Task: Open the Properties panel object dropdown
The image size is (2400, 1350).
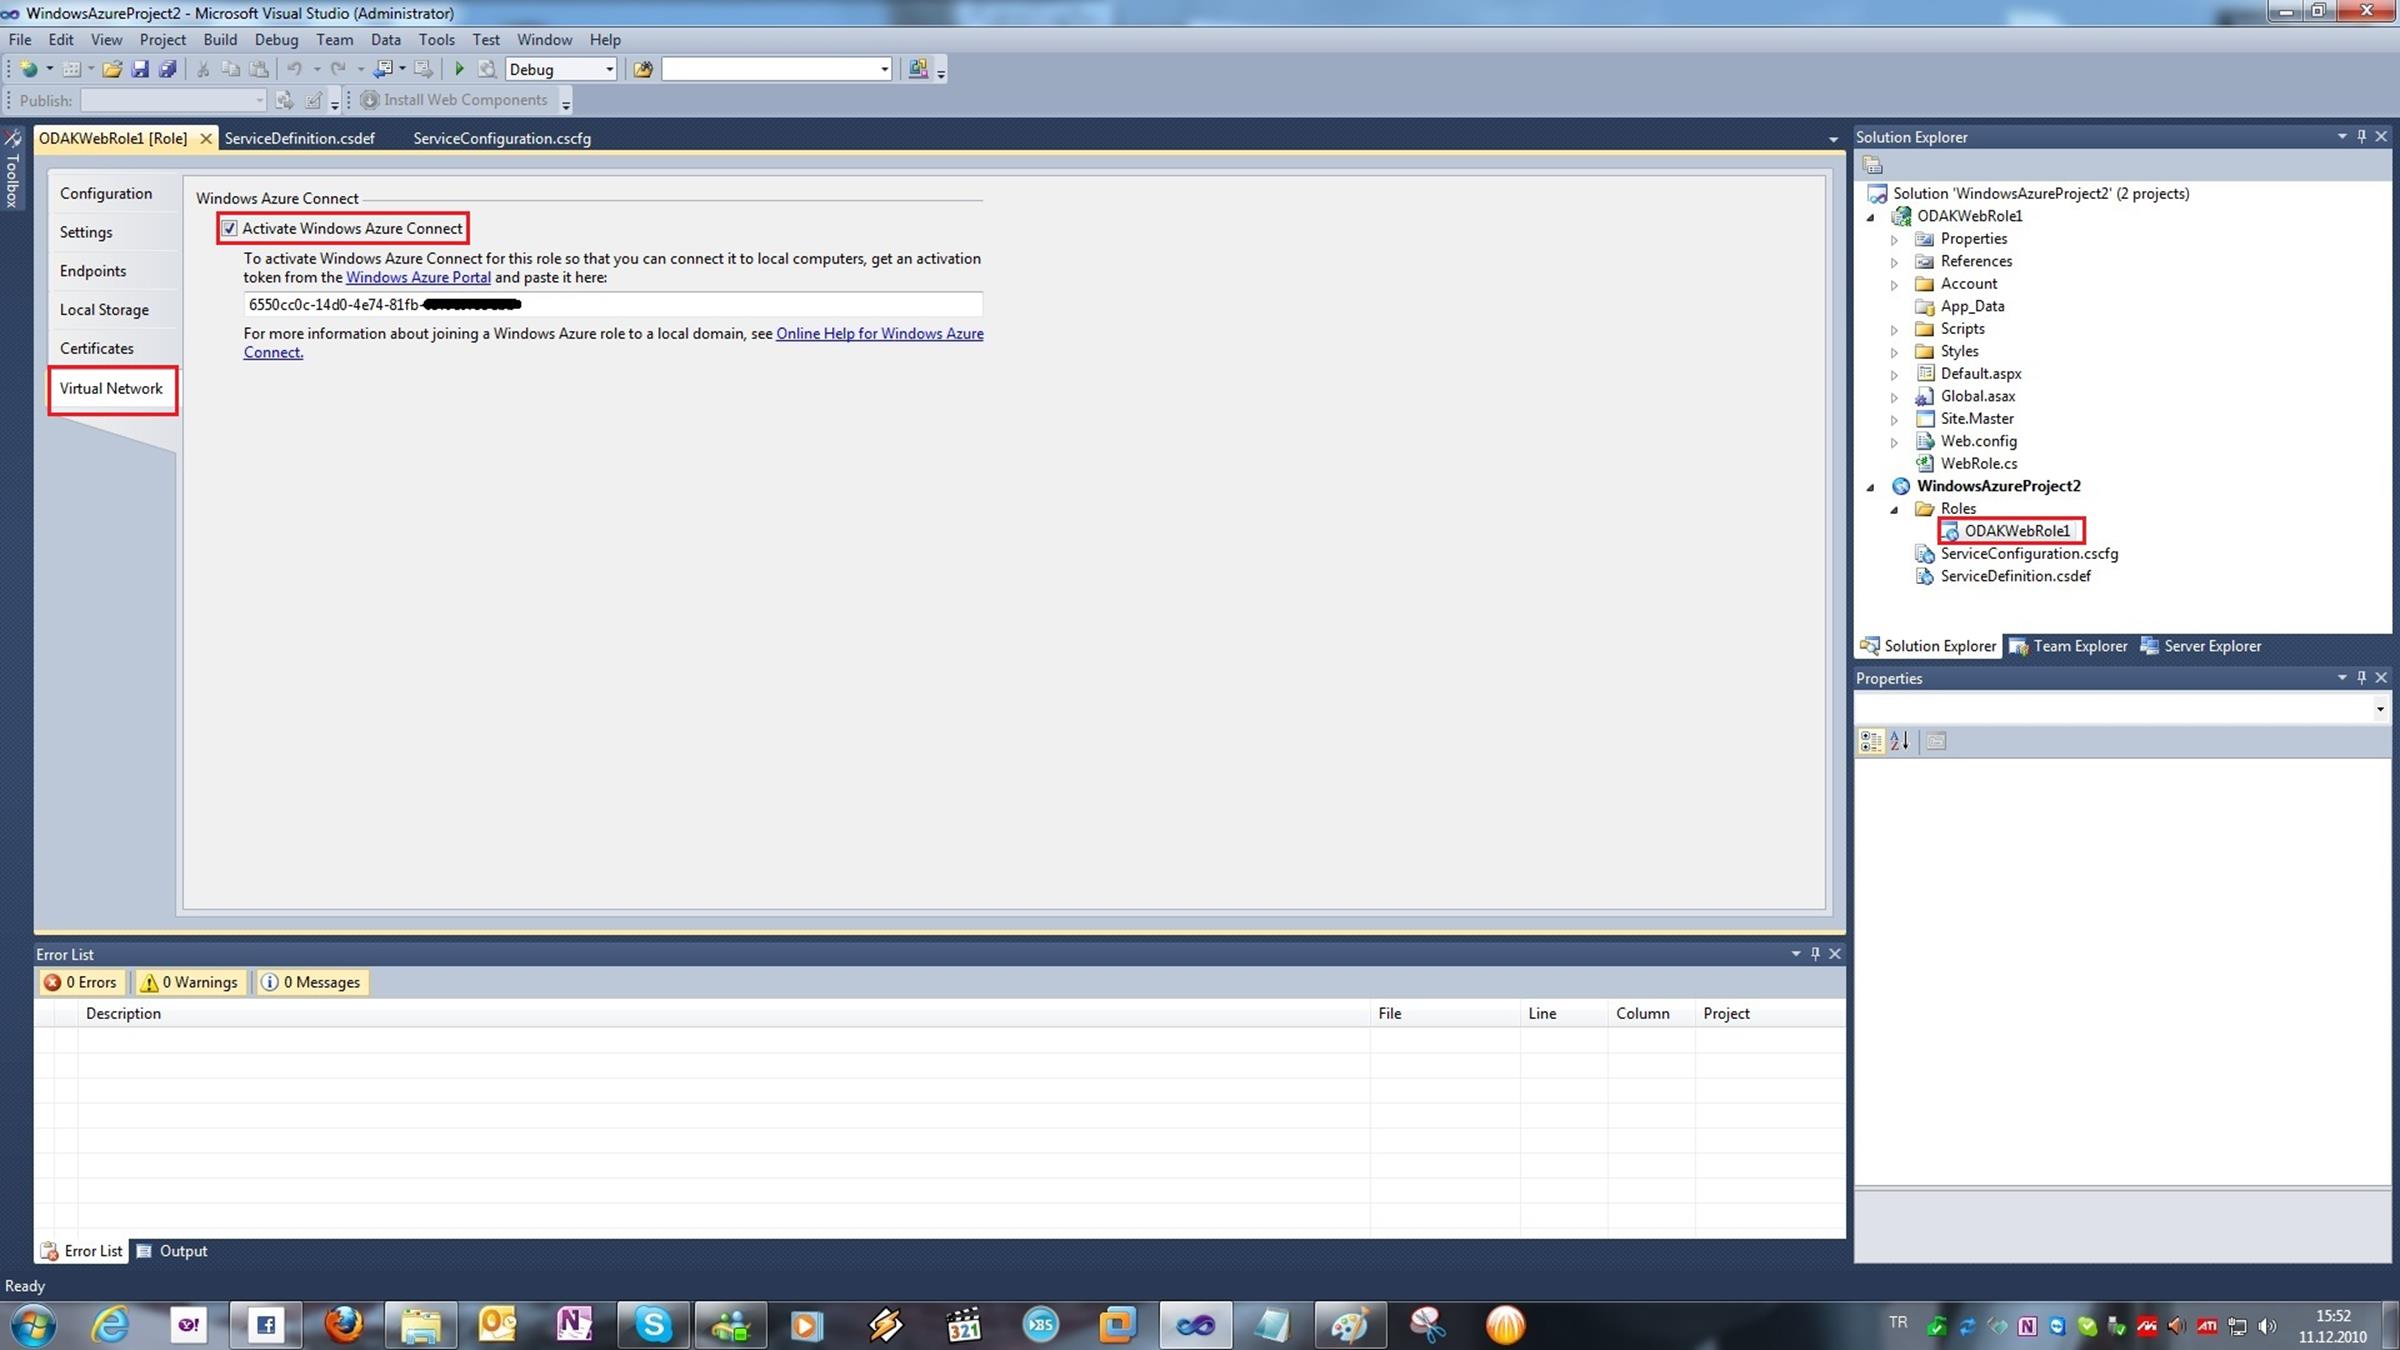Action: click(x=2379, y=709)
